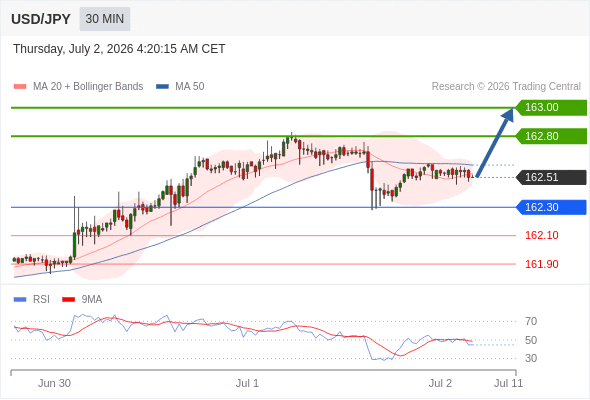Click the blue upward forecast arrow
This screenshot has width=590, height=400.
[495, 142]
